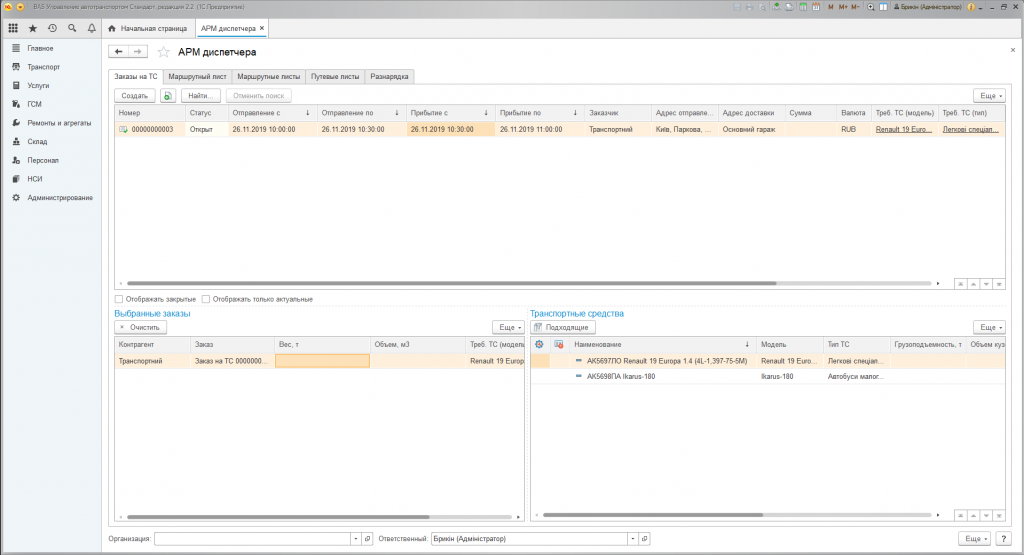
Task: Expand the Ответственный dropdown arrow
Action: tap(633, 539)
